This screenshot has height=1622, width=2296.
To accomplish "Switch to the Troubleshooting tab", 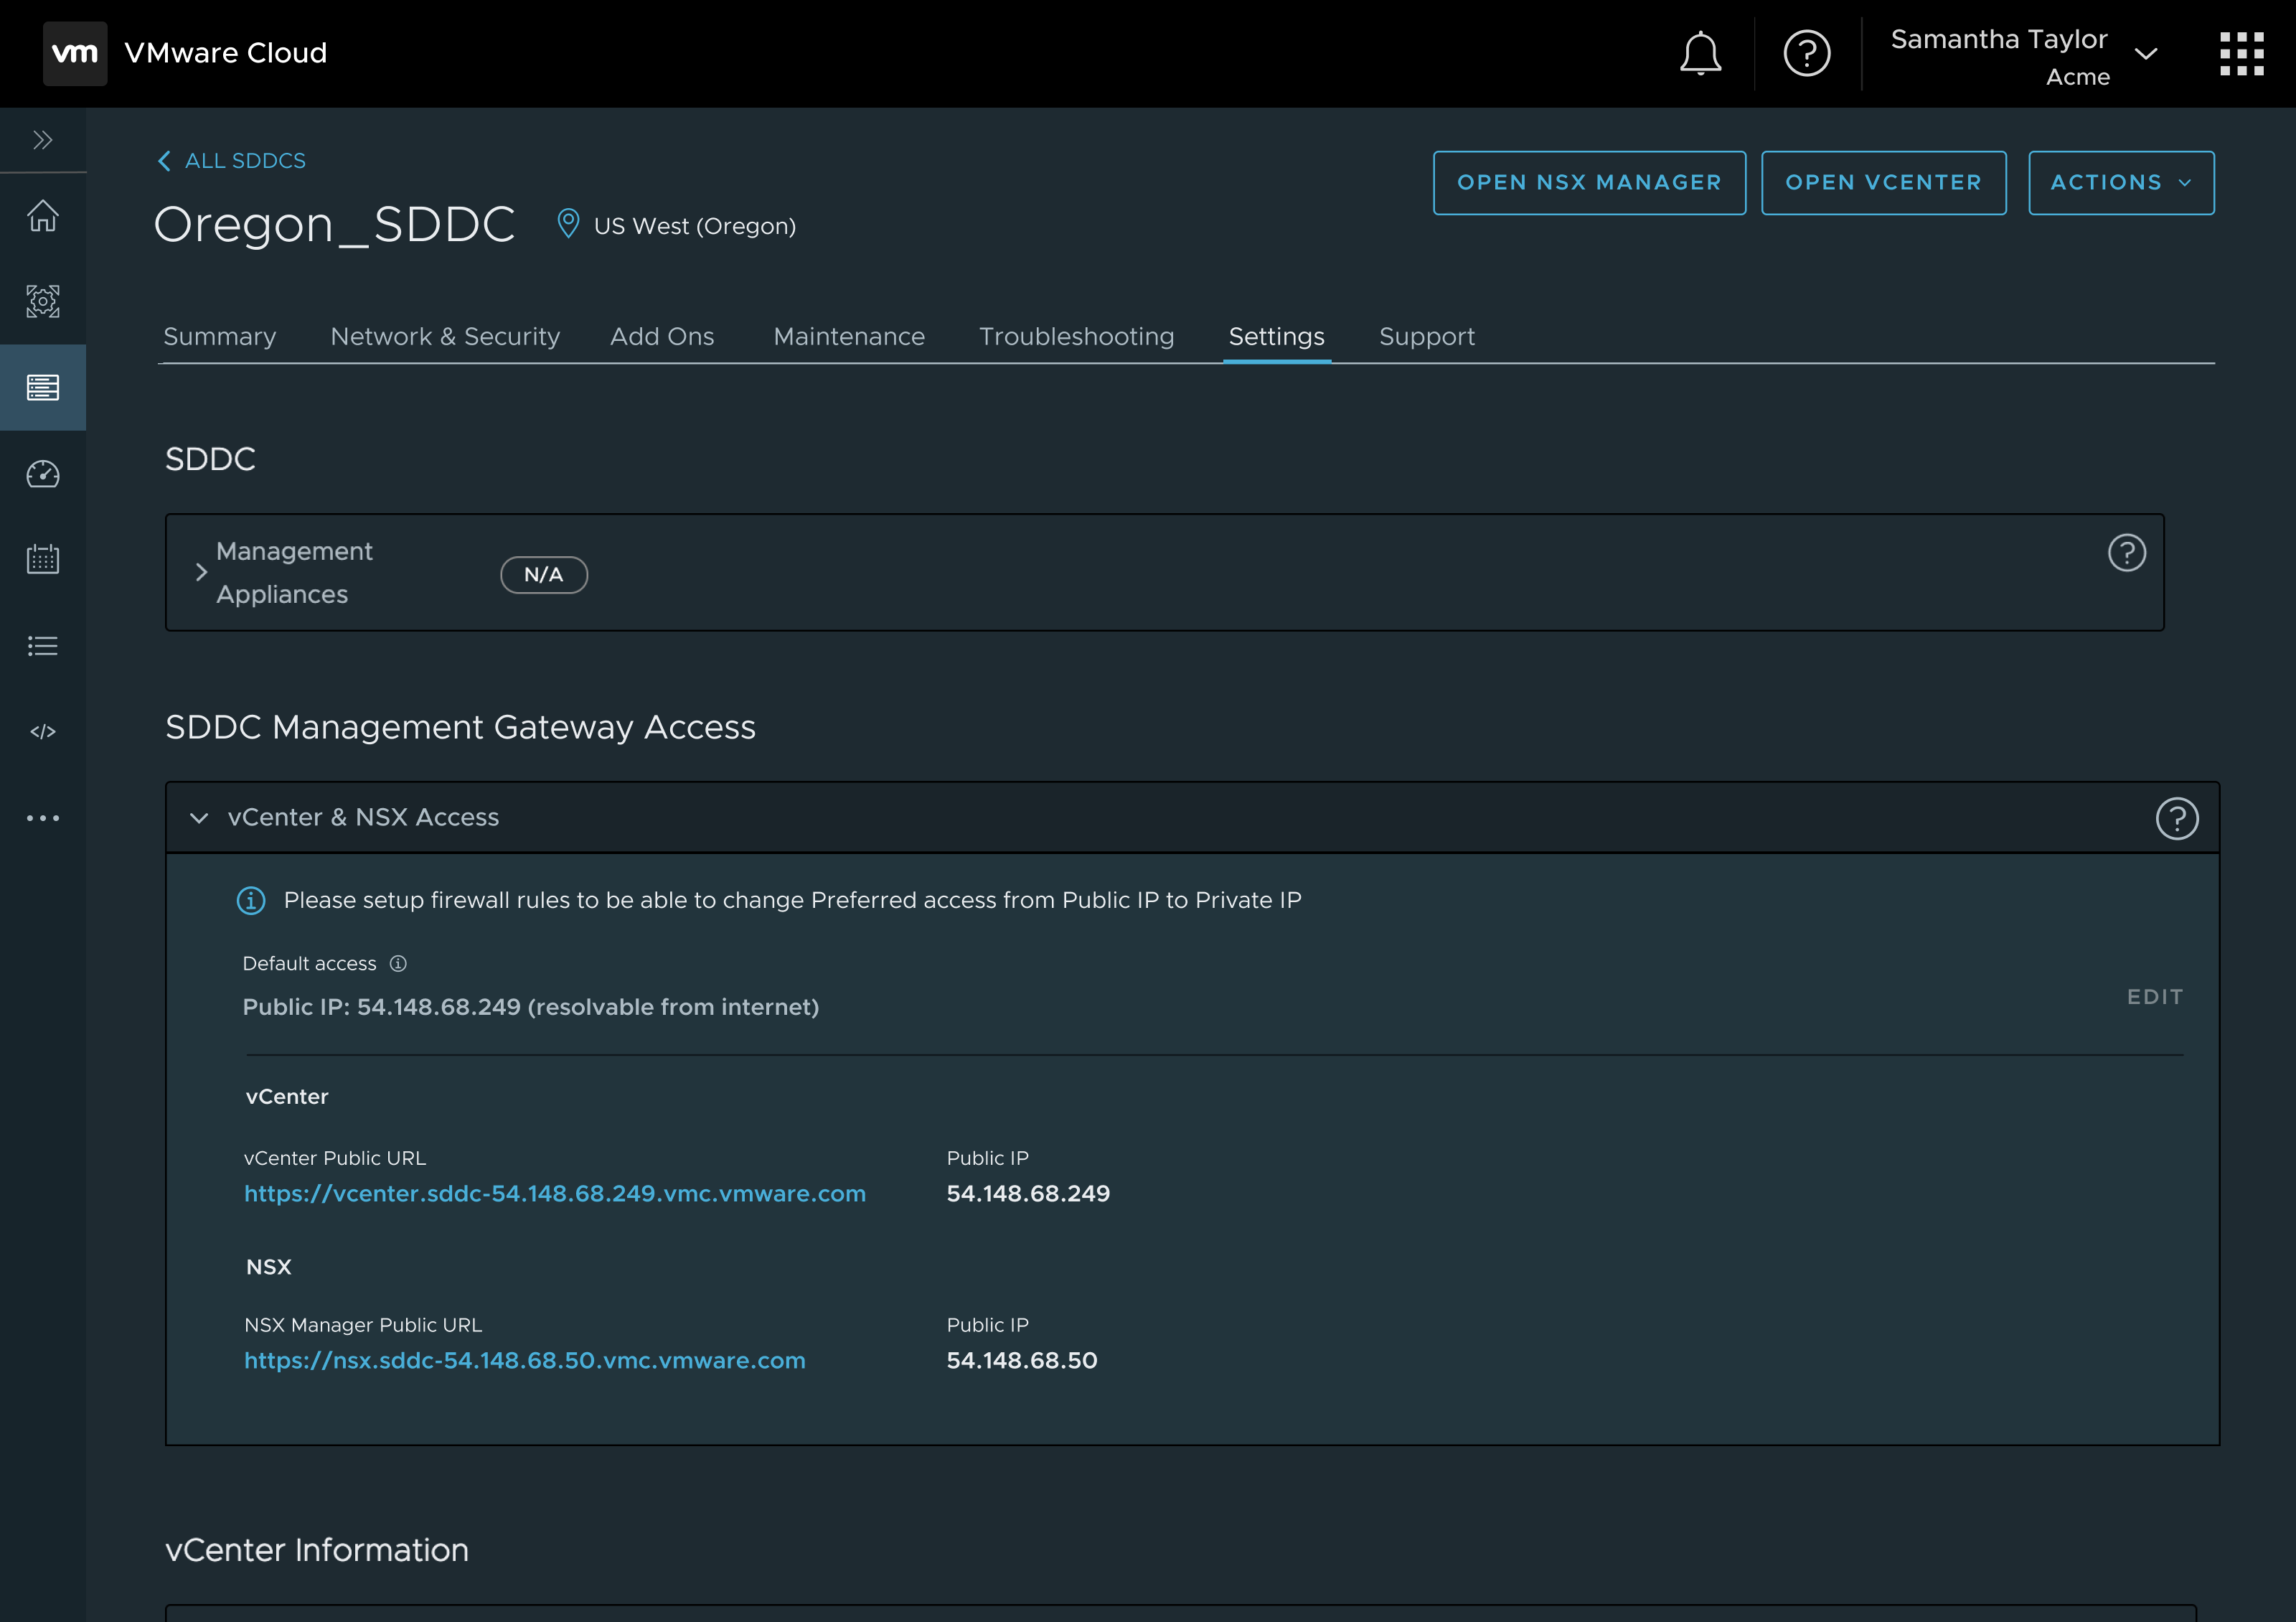I will (x=1076, y=337).
